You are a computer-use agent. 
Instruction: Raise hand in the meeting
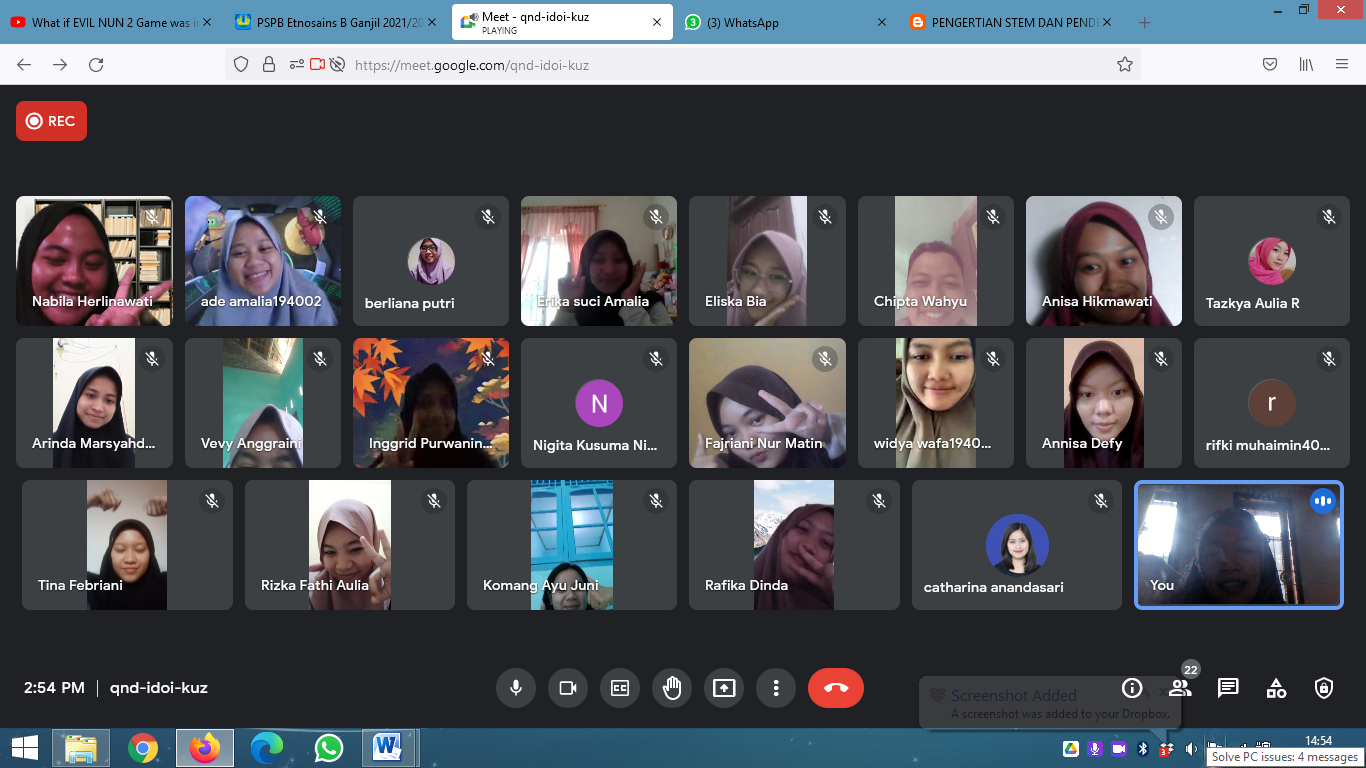click(672, 688)
